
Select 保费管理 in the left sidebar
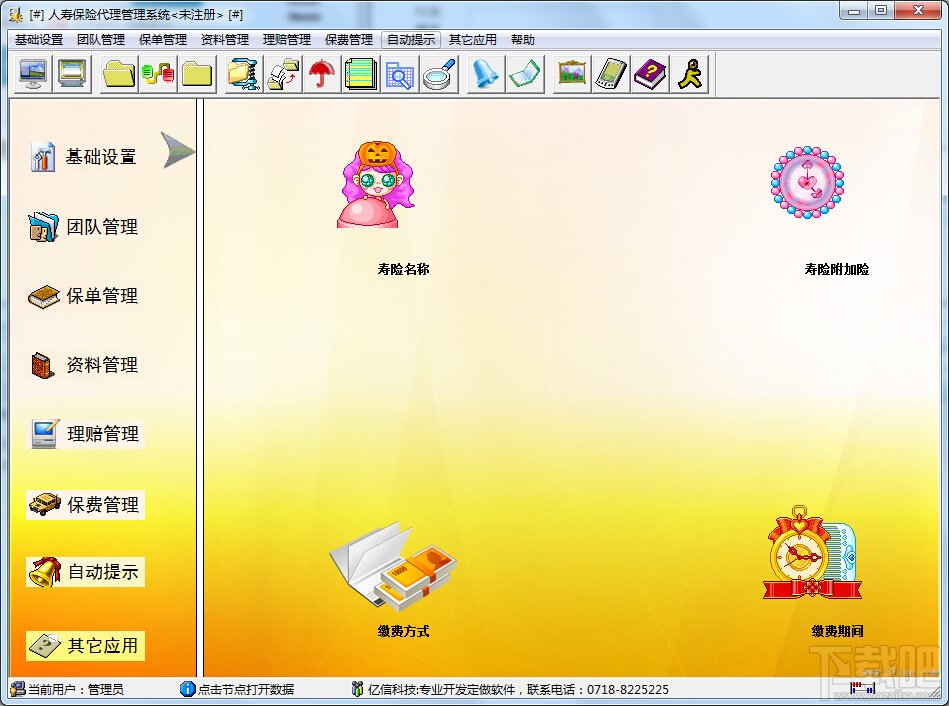click(85, 504)
